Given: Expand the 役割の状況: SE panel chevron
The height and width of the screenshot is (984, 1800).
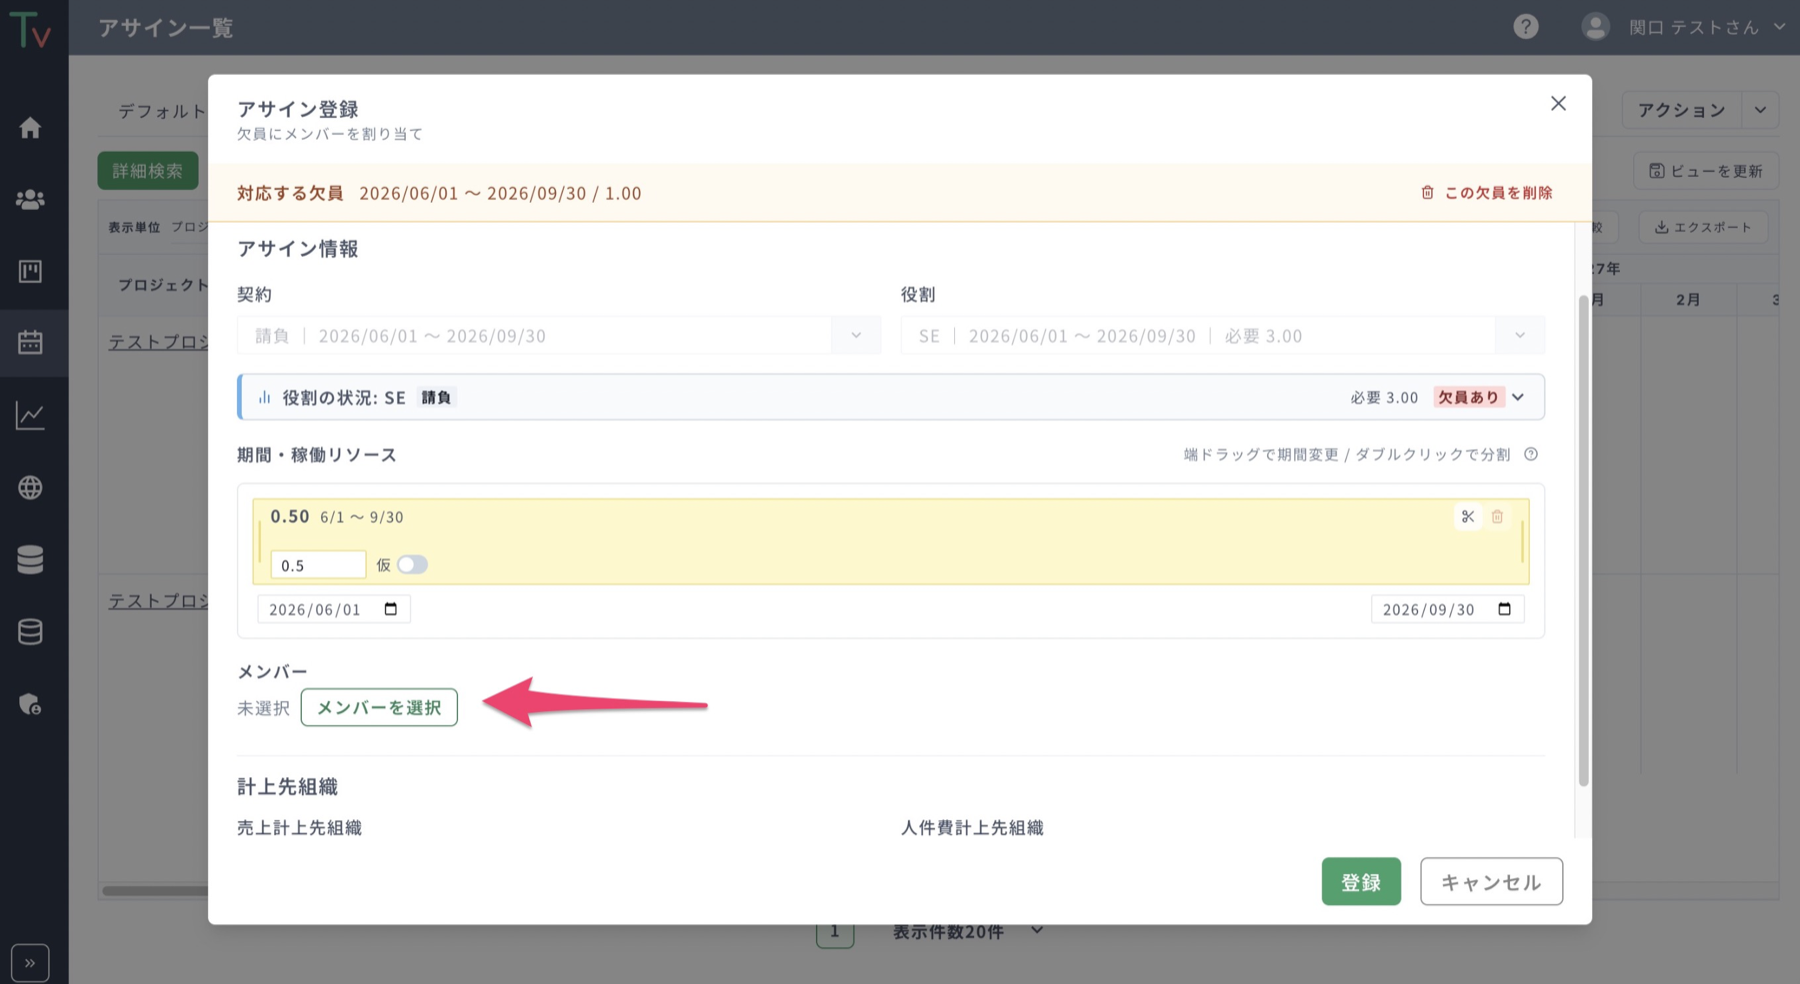Looking at the screenshot, I should [1518, 398].
